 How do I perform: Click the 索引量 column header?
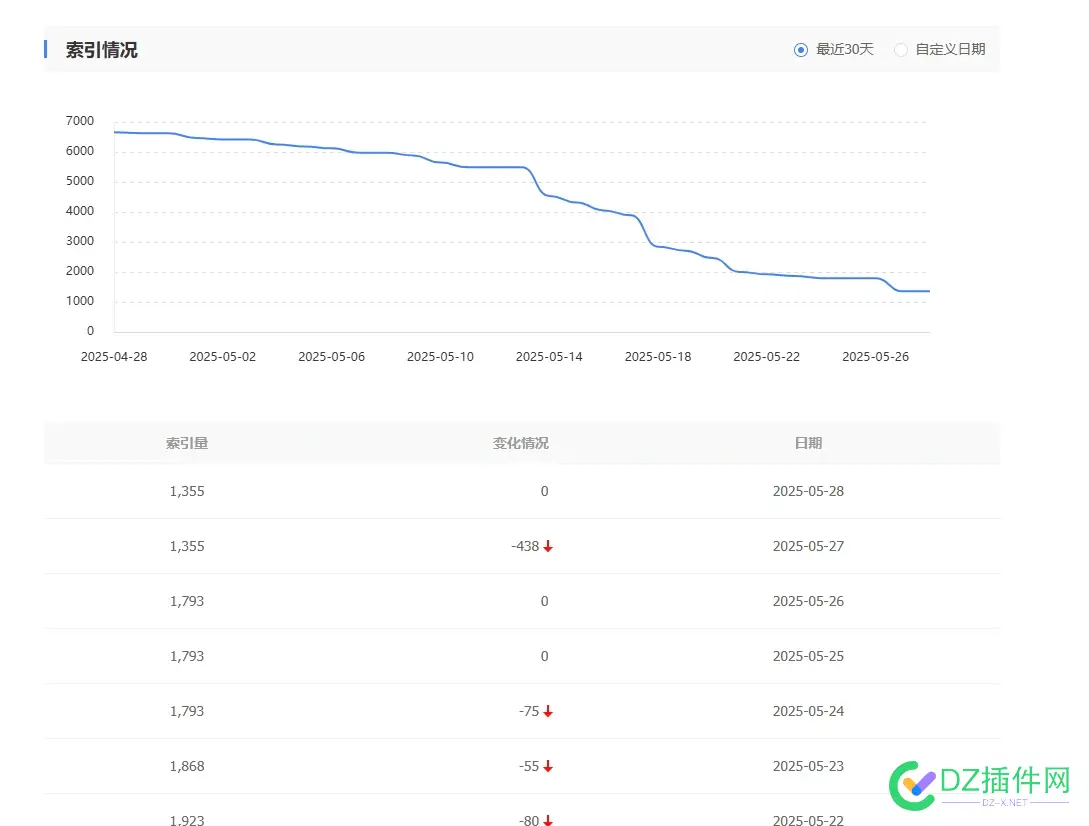(x=187, y=443)
